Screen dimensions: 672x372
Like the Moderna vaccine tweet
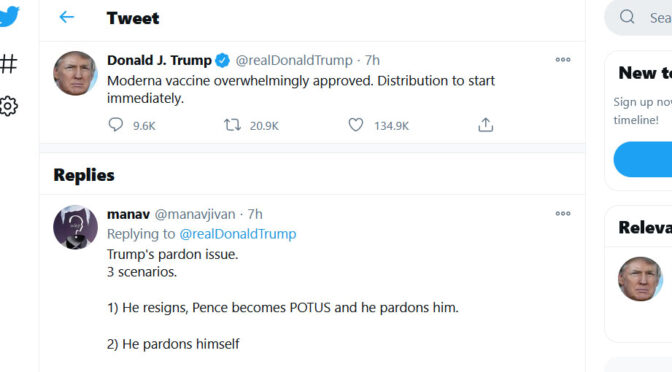[x=356, y=125]
